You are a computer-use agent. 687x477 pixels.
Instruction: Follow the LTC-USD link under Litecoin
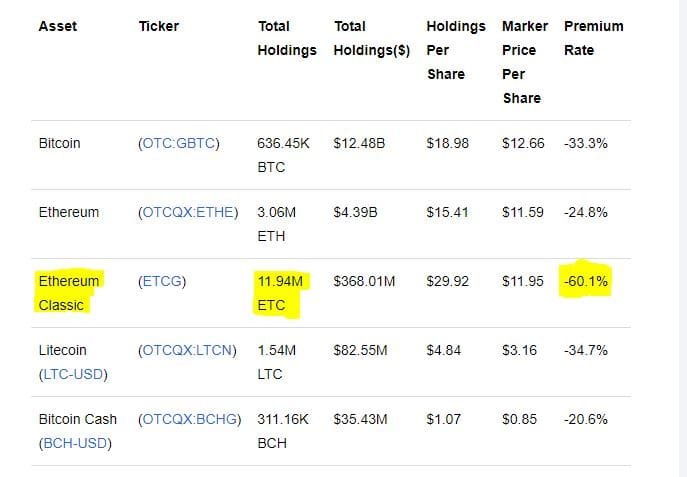pos(72,374)
